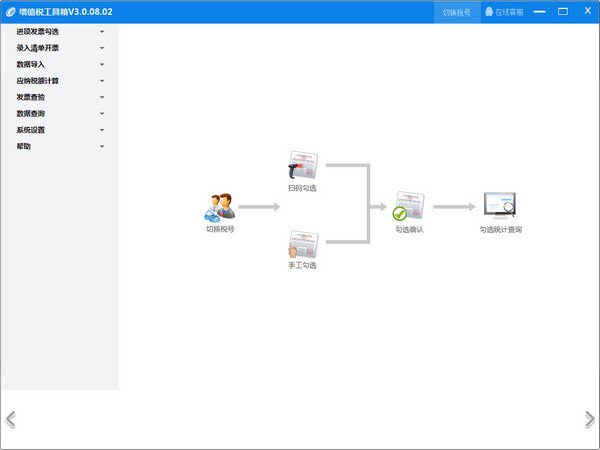This screenshot has width=600, height=450.
Task: Expand the 数据导入 dropdown arrow
Action: [x=102, y=64]
